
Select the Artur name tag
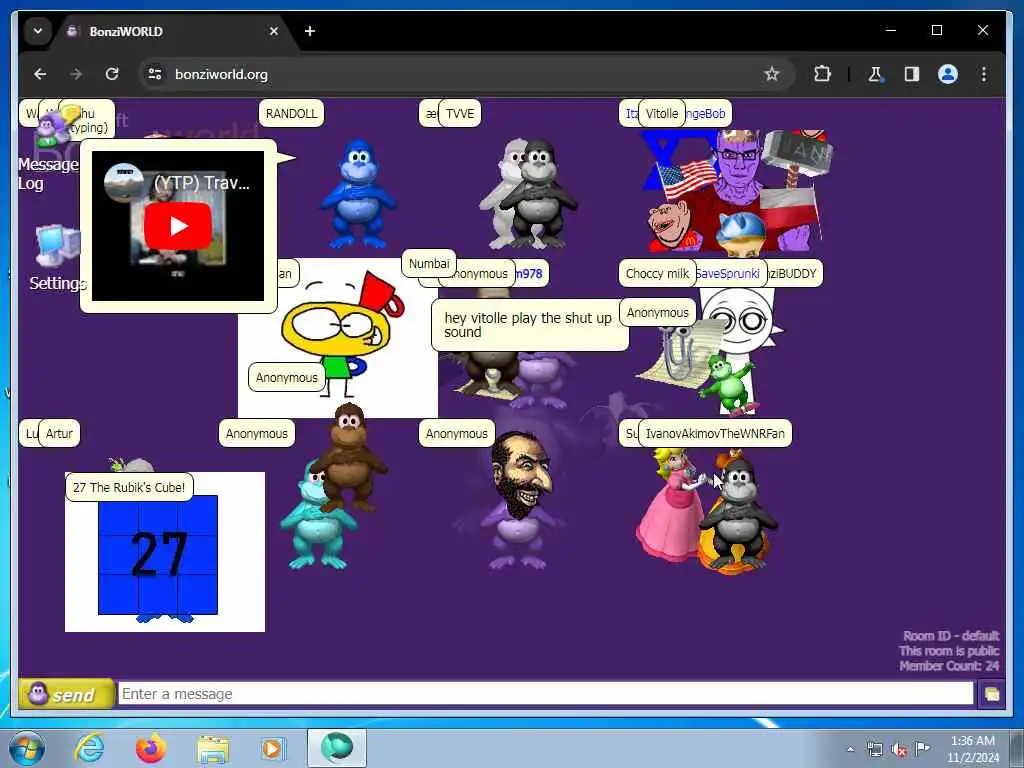click(x=59, y=434)
